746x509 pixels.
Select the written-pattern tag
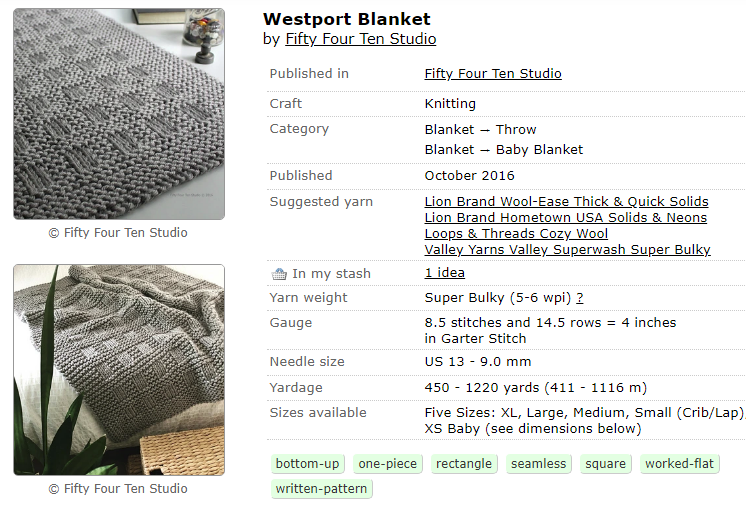321,489
